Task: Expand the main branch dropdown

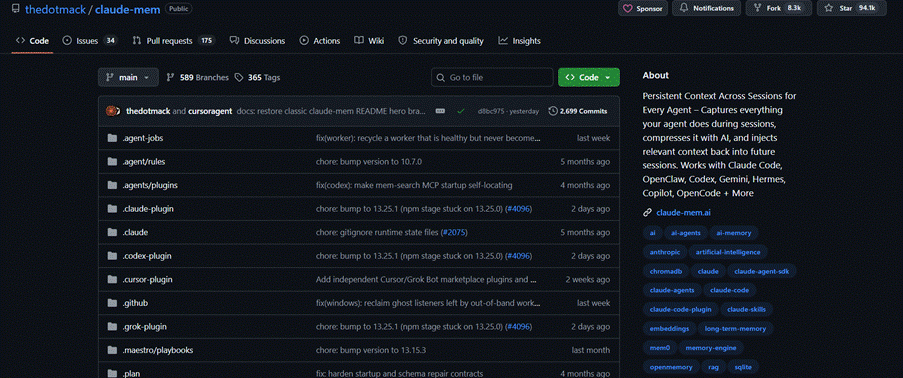Action: tap(128, 77)
